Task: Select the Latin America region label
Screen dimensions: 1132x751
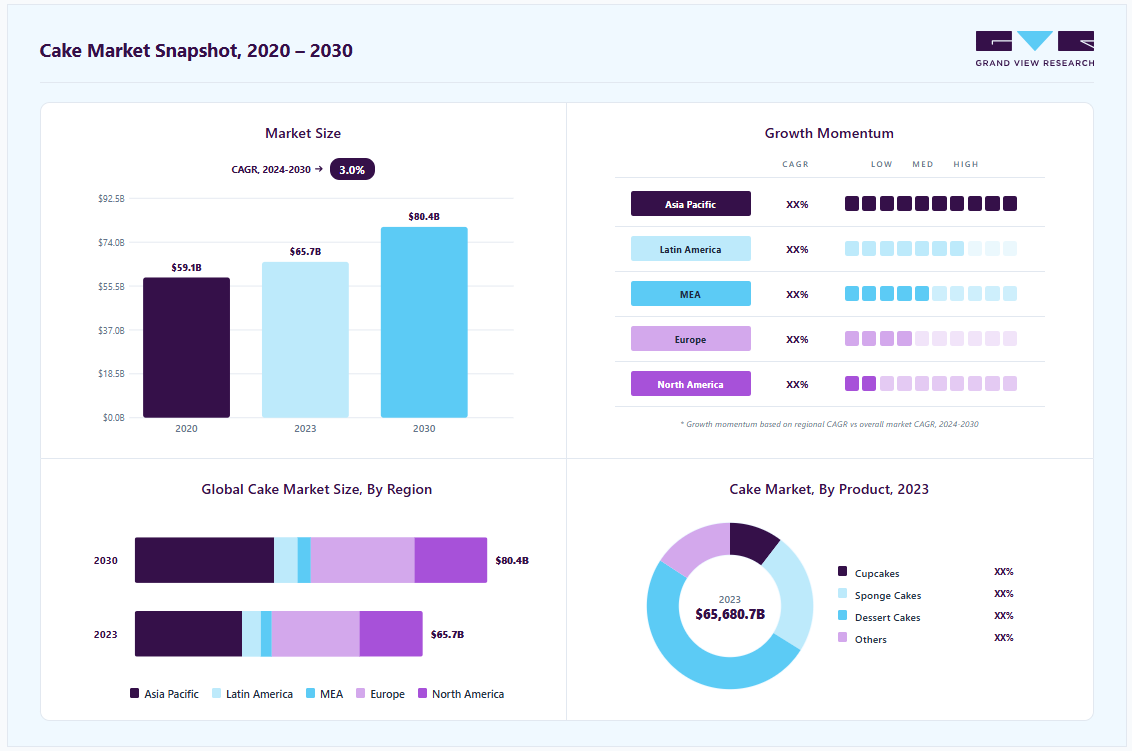Action: tap(690, 248)
